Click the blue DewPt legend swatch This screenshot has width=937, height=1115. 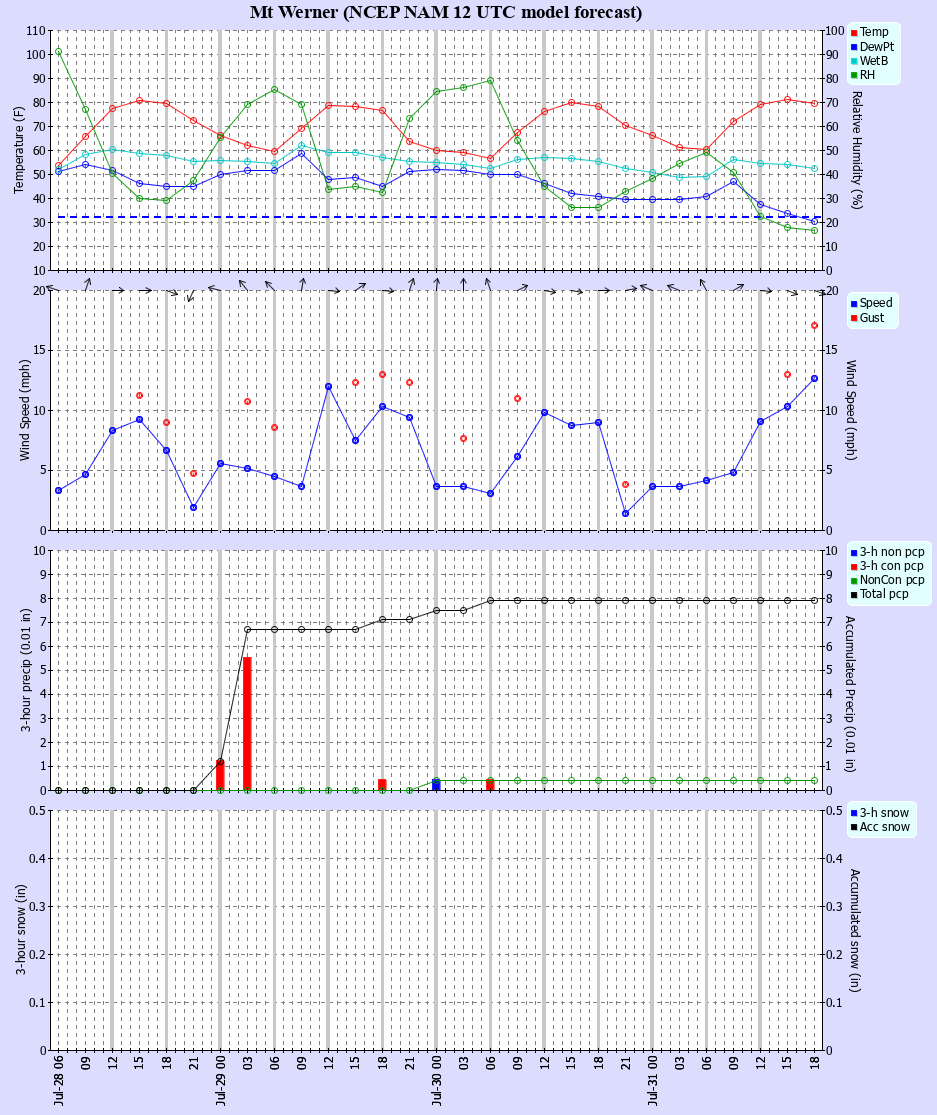854,47
